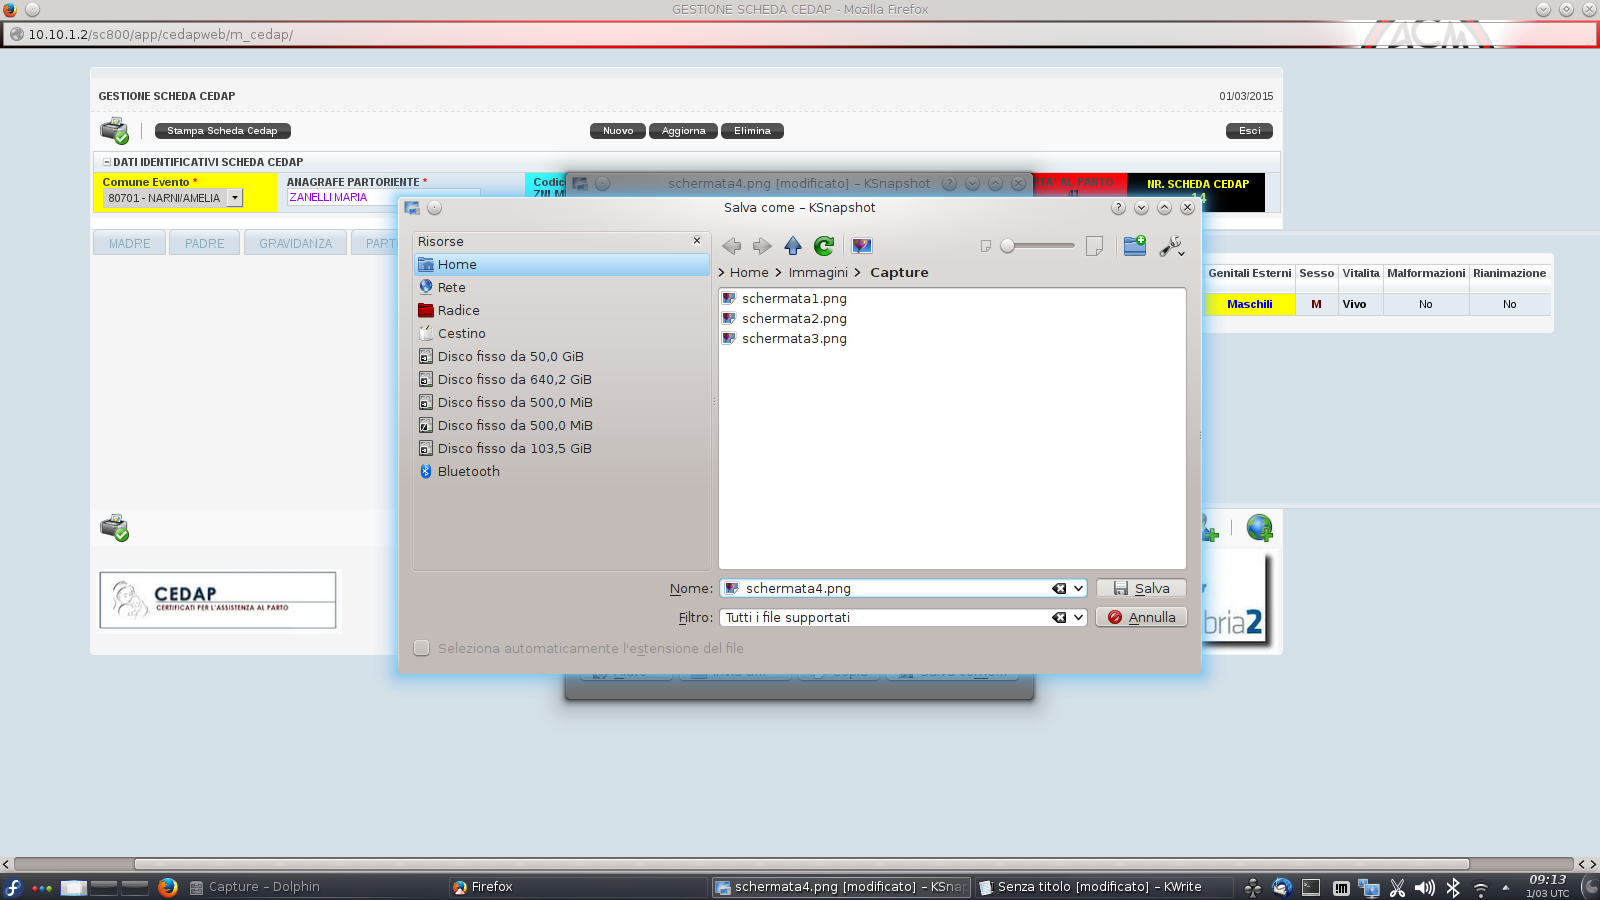
Task: Click the large-icon size end of the zoom slider
Action: point(1094,246)
